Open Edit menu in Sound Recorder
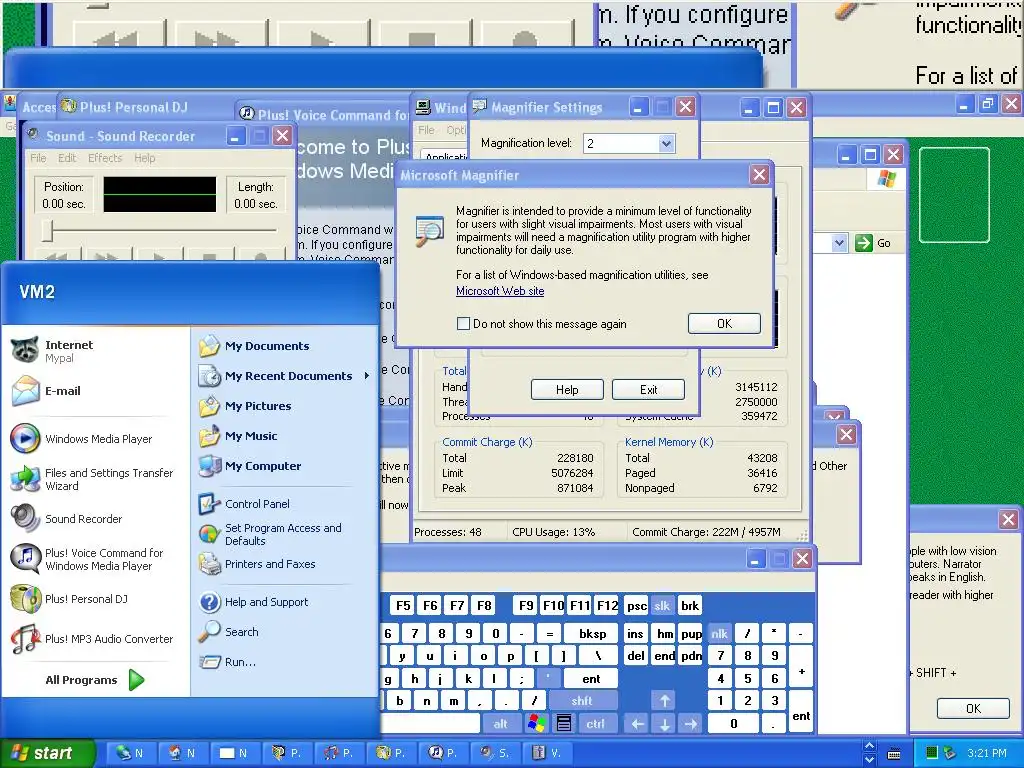 67,158
